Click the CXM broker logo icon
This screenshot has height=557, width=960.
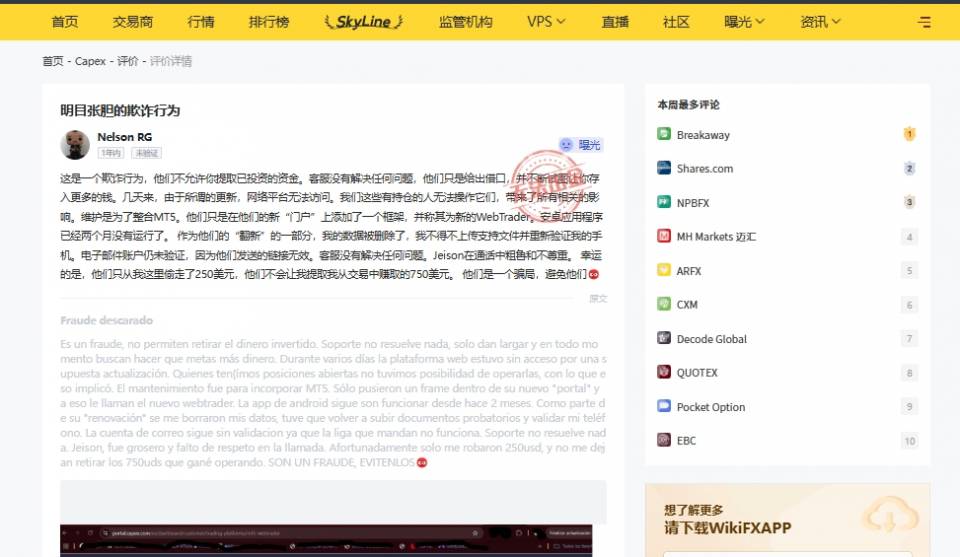[664, 304]
